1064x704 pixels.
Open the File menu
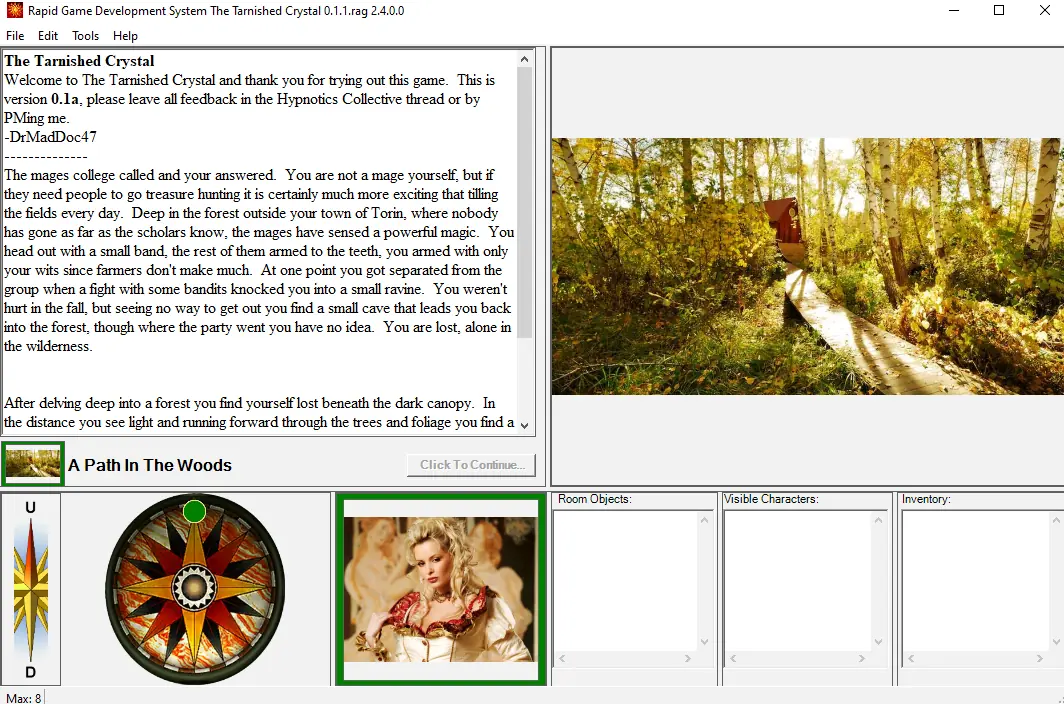(x=15, y=36)
